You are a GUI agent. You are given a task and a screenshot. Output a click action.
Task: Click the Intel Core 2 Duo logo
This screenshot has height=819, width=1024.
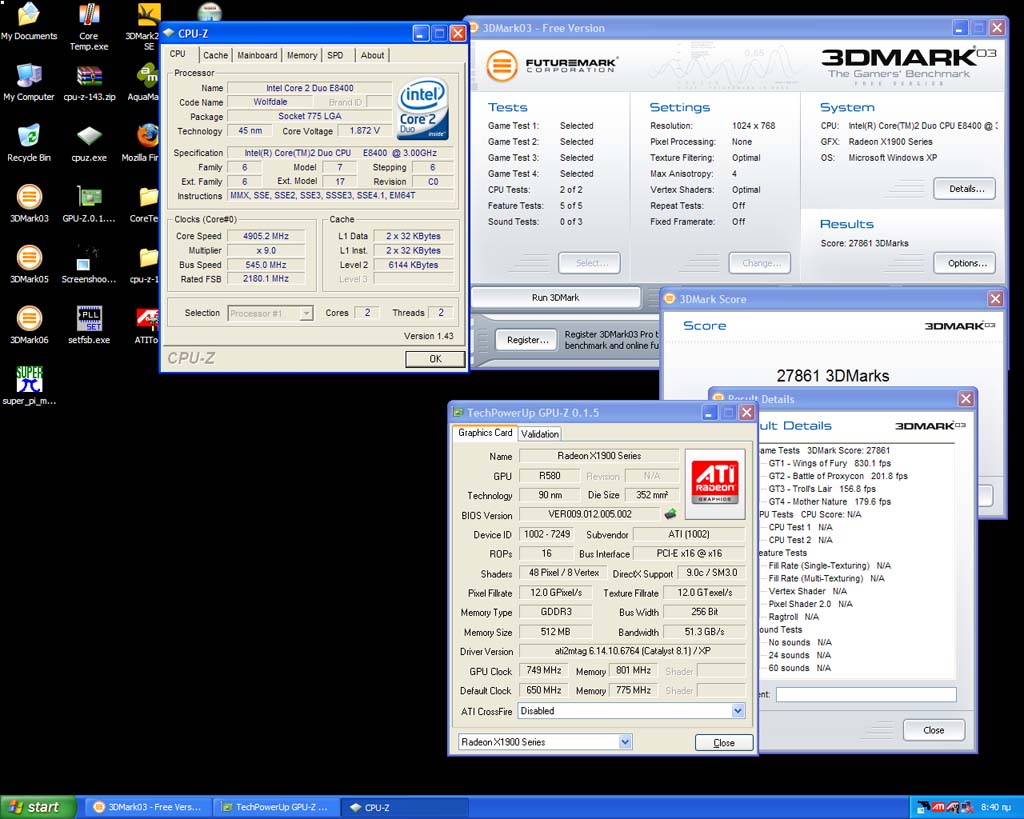pyautogui.click(x=423, y=108)
